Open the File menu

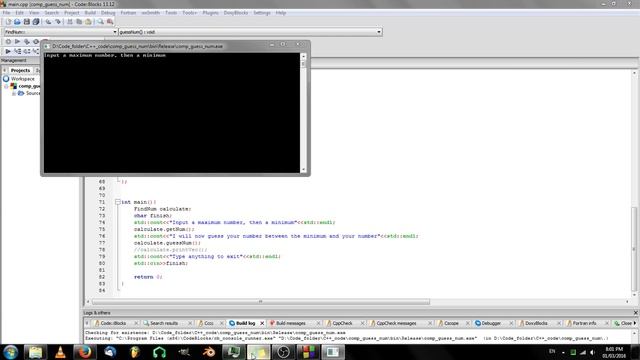(7, 13)
